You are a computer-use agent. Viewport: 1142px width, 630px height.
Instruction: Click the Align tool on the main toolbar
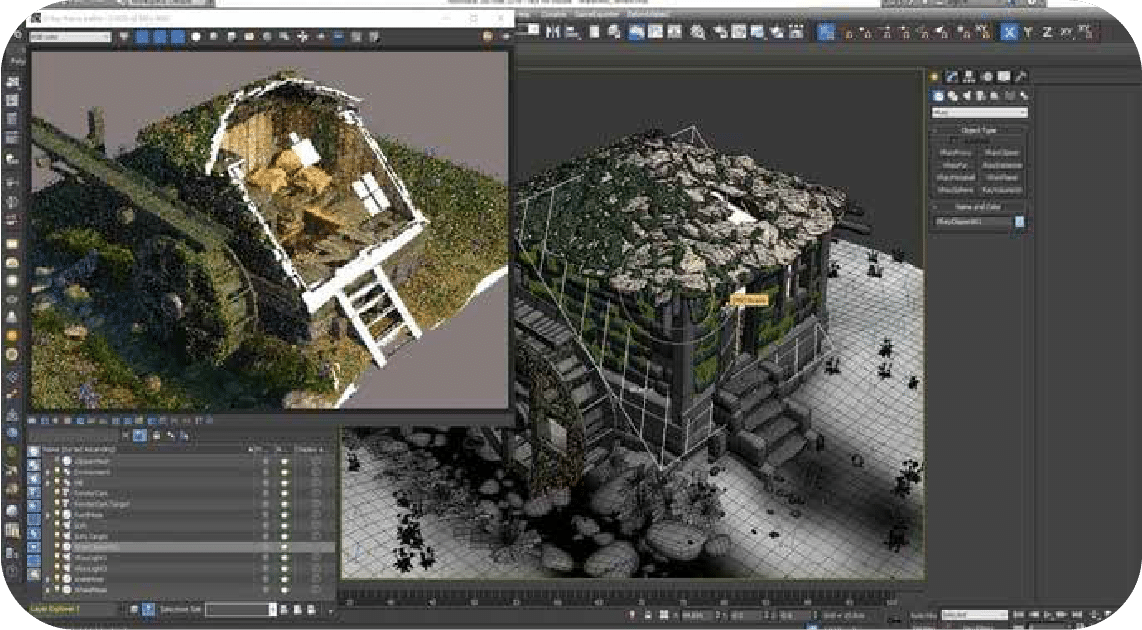pyautogui.click(x=572, y=32)
